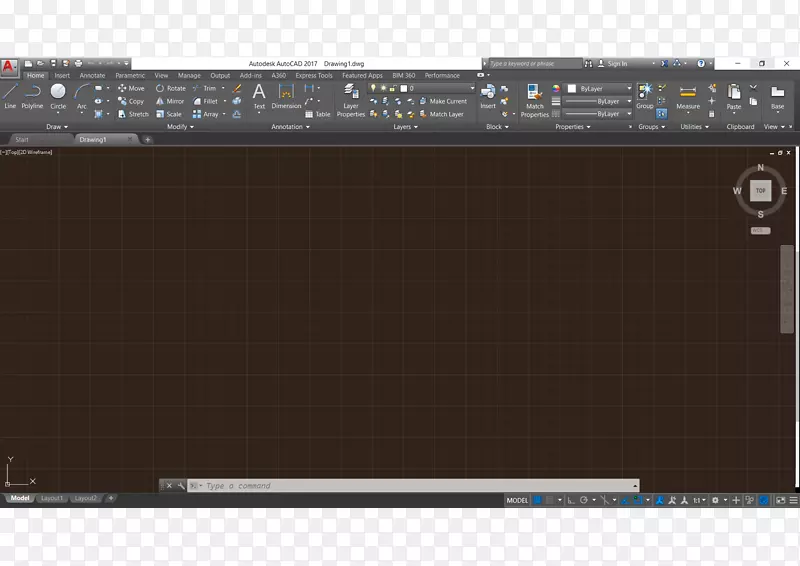Screen dimensions: 800x566
Task: Toggle clean screen in status bar
Action: click(781, 500)
